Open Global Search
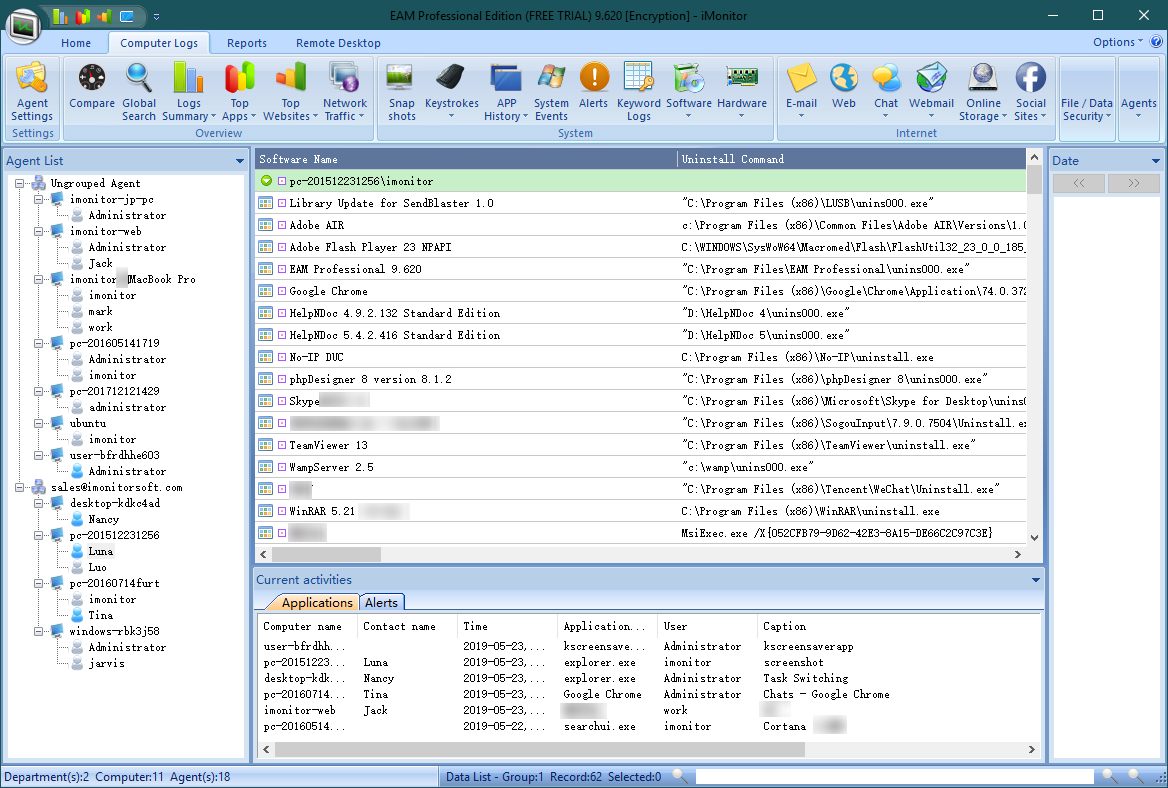The image size is (1168, 788). point(139,92)
